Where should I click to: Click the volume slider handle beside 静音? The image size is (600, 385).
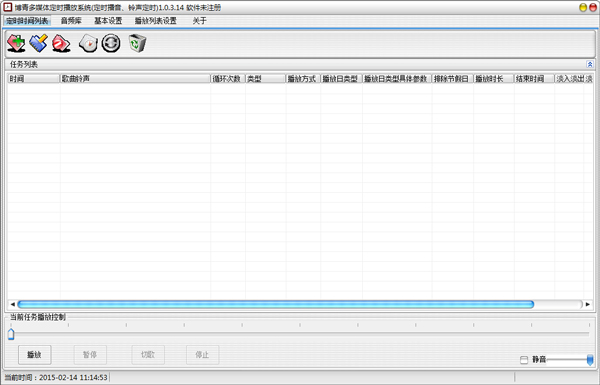590,360
